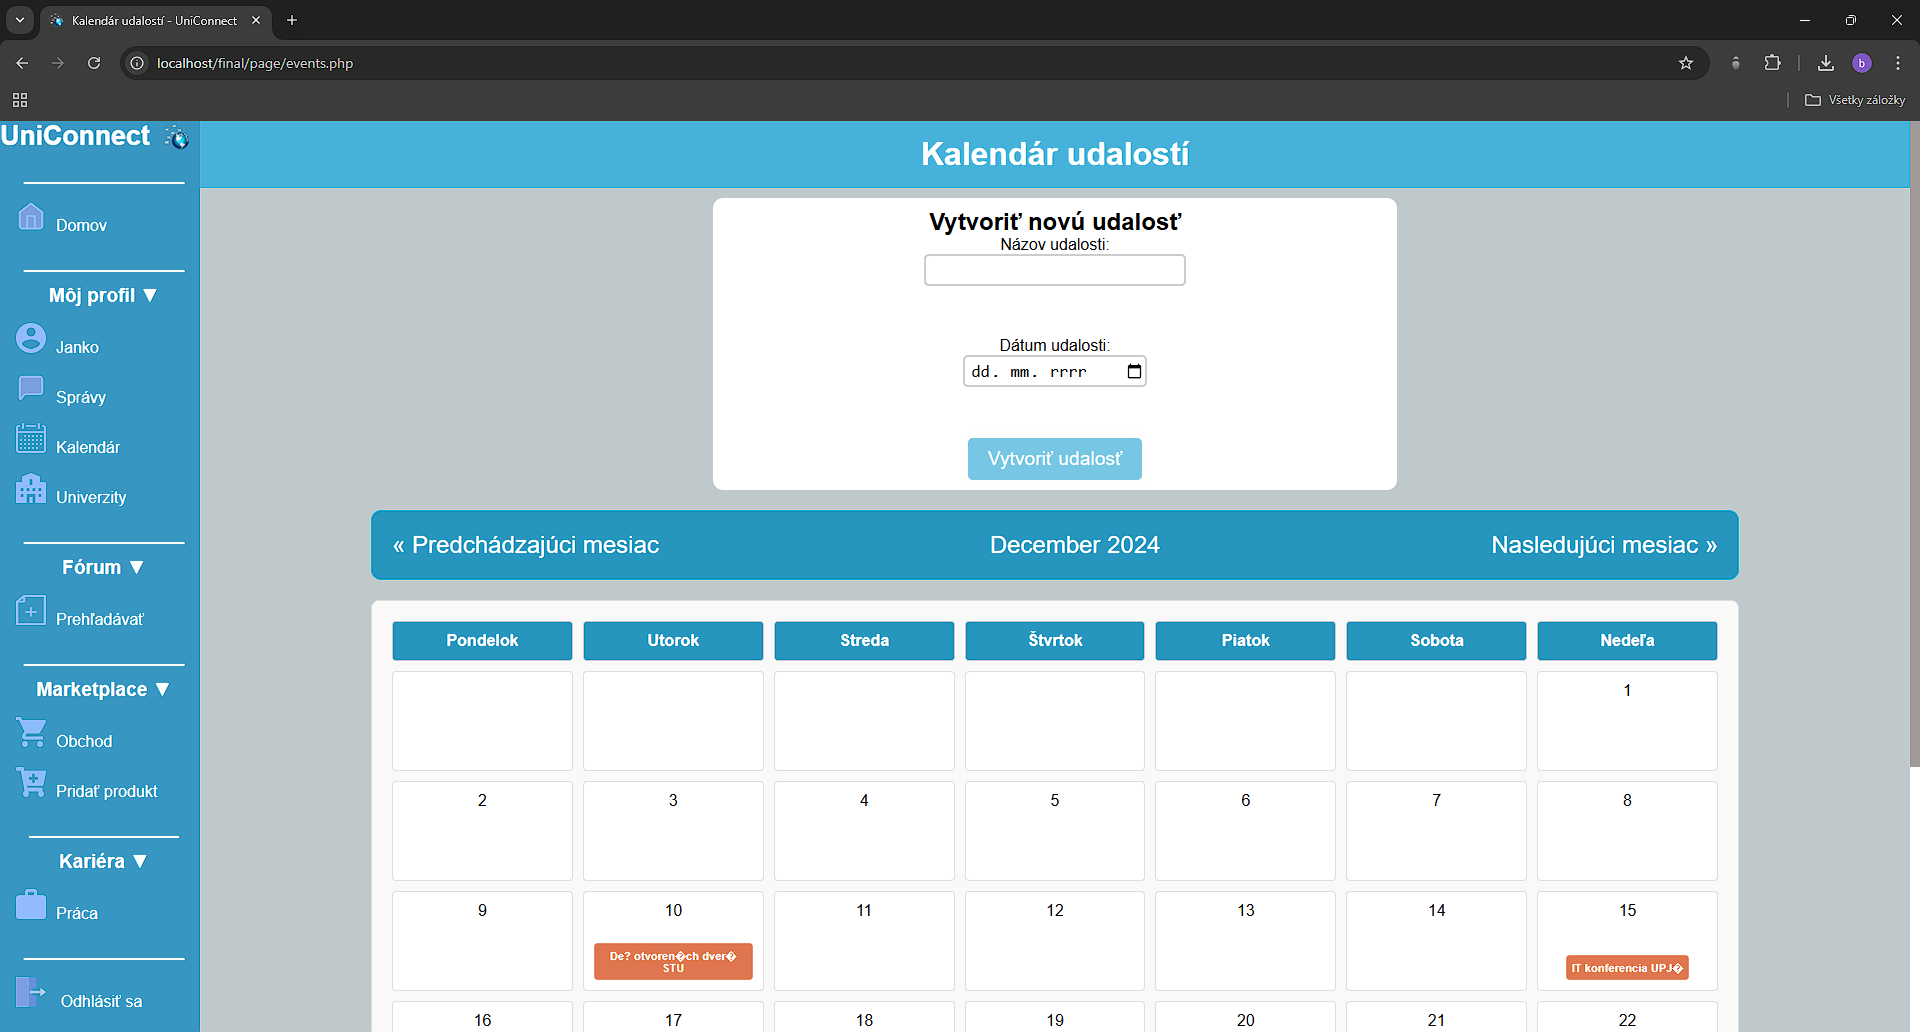The image size is (1920, 1032).
Task: Select the Kalendár udalostí browser tab
Action: coord(155,20)
